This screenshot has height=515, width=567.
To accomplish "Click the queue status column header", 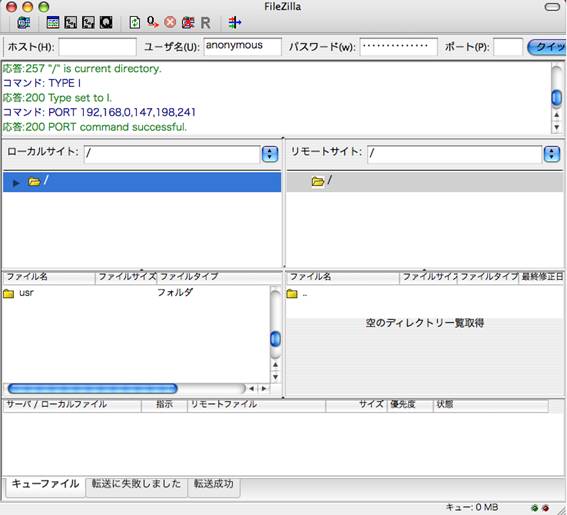I will point(491,405).
